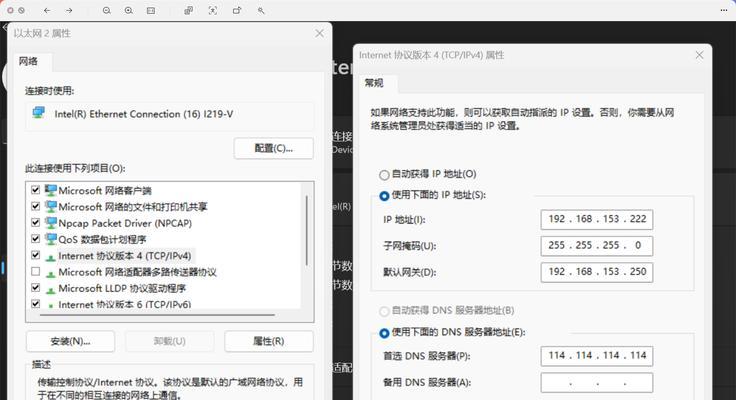Select the Microsoft LLDP 协议驱动程序 row text

pos(122,288)
